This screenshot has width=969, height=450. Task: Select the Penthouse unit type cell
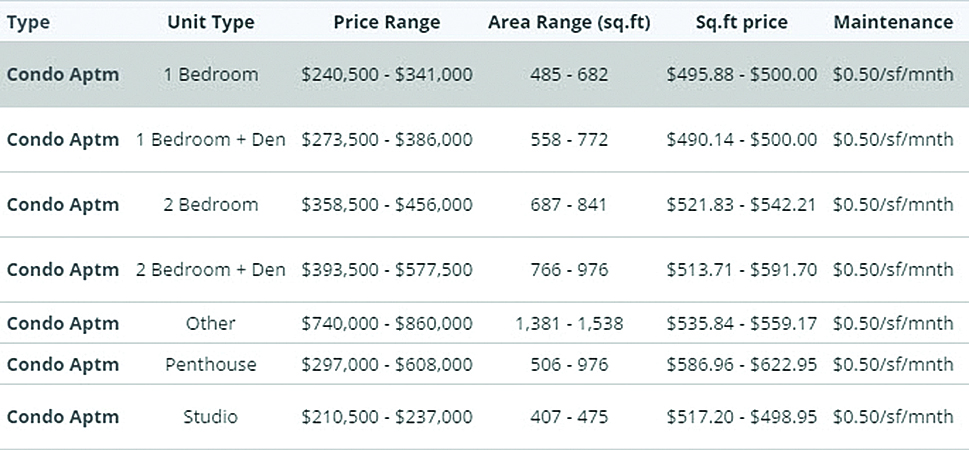pos(211,365)
